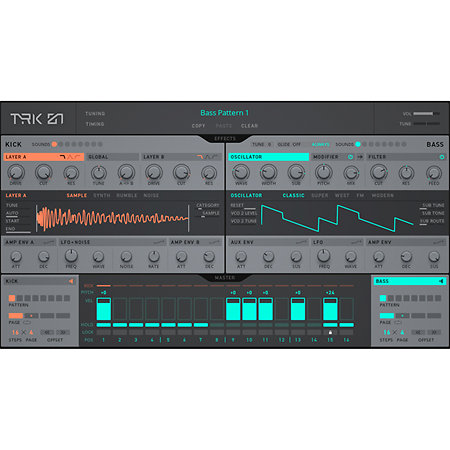The image size is (450, 450).
Task: Open the CATEGORY selector in Layer A
Action: (x=208, y=205)
